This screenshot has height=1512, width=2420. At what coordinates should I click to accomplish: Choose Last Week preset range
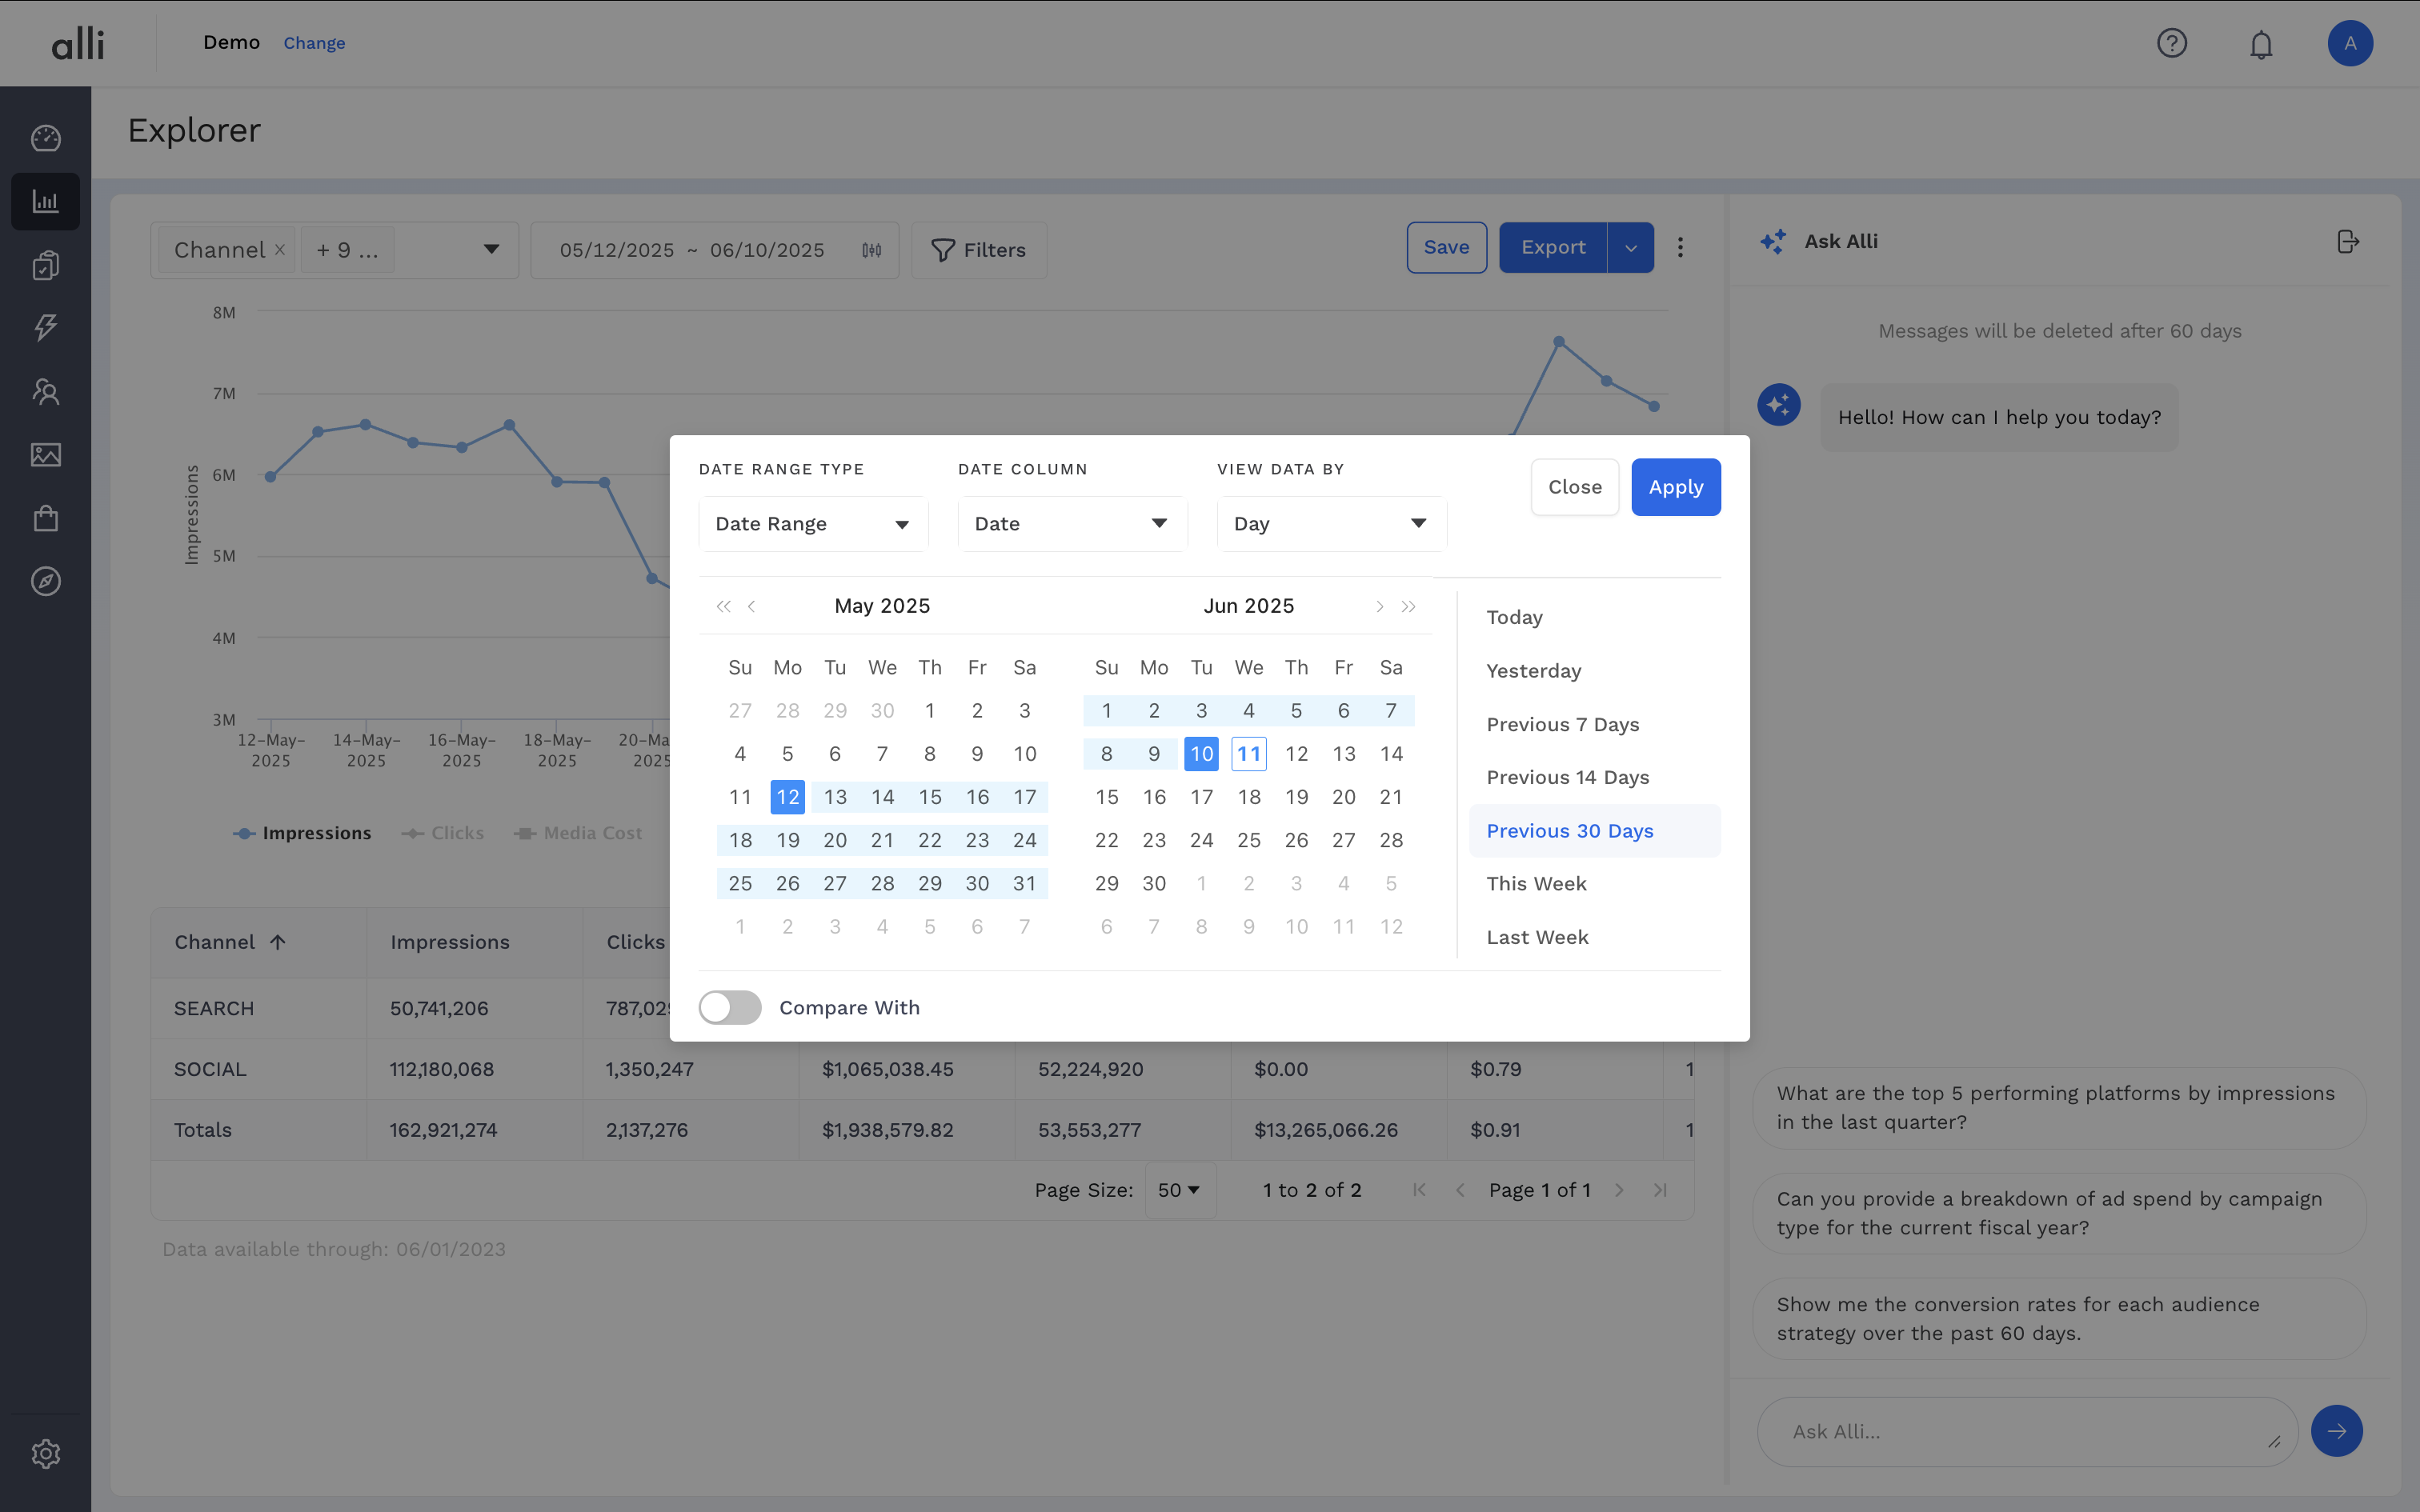tap(1537, 937)
